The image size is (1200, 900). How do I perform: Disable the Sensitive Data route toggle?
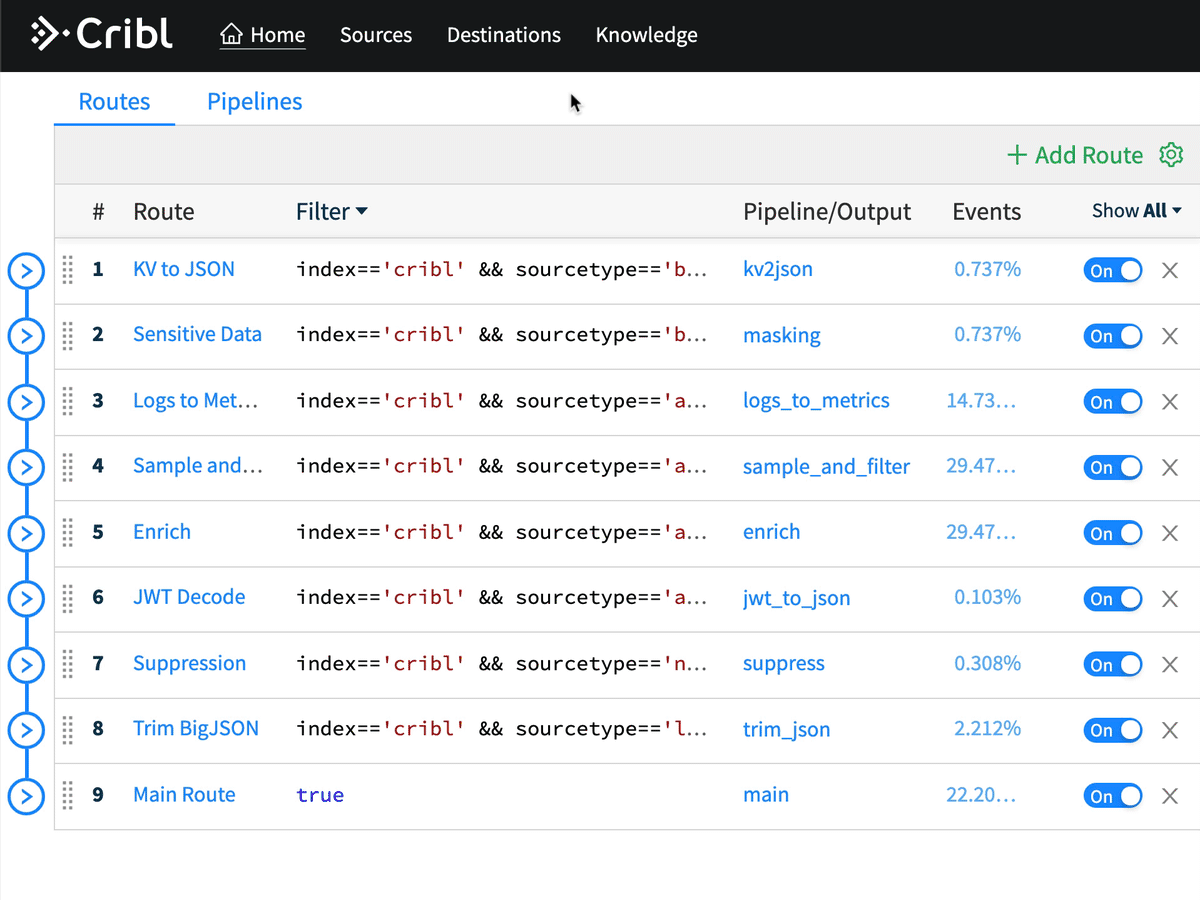(1112, 336)
